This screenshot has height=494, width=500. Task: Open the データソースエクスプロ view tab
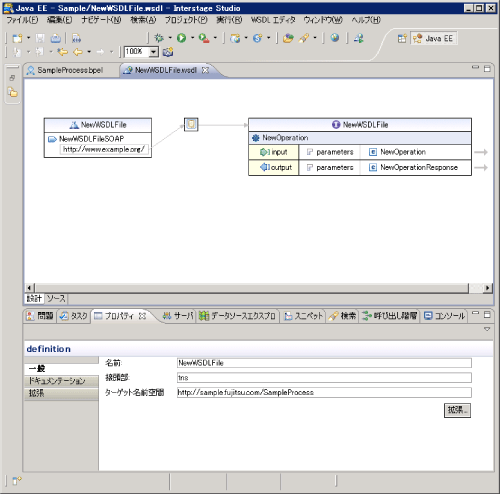coord(238,316)
